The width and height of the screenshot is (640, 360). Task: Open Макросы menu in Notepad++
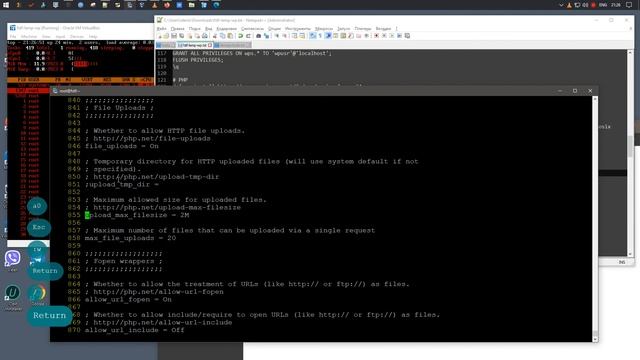coord(324,29)
